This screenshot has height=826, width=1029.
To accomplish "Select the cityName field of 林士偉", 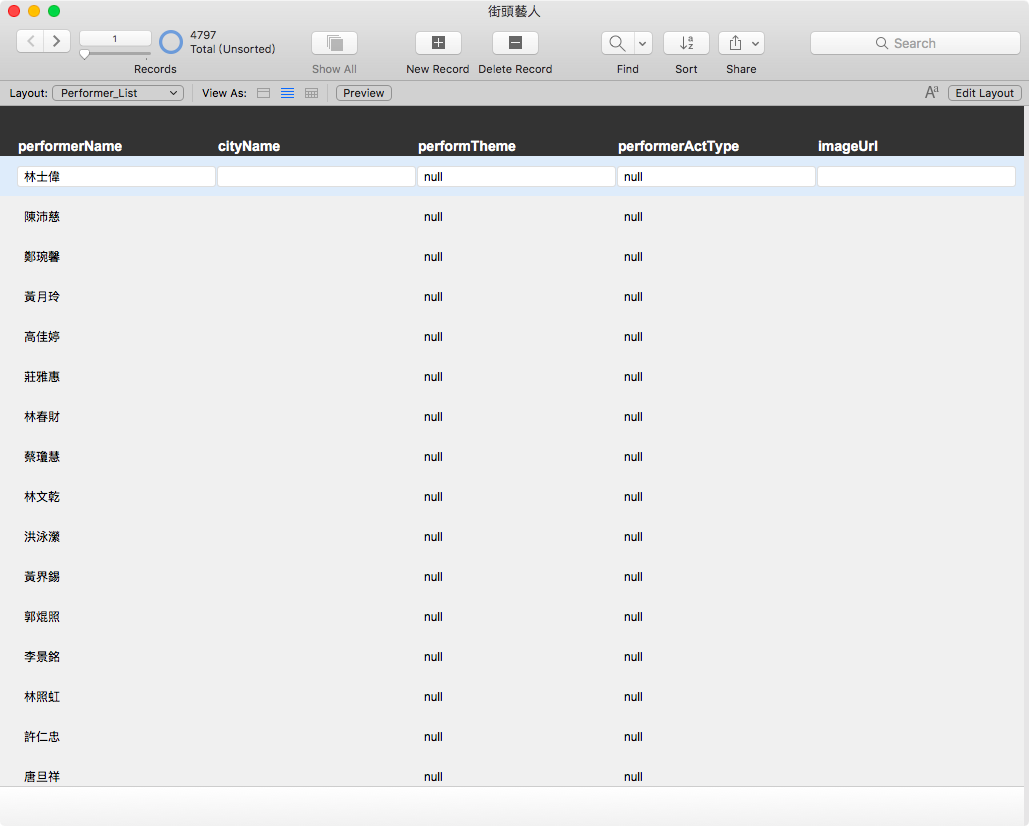I will click(x=316, y=176).
